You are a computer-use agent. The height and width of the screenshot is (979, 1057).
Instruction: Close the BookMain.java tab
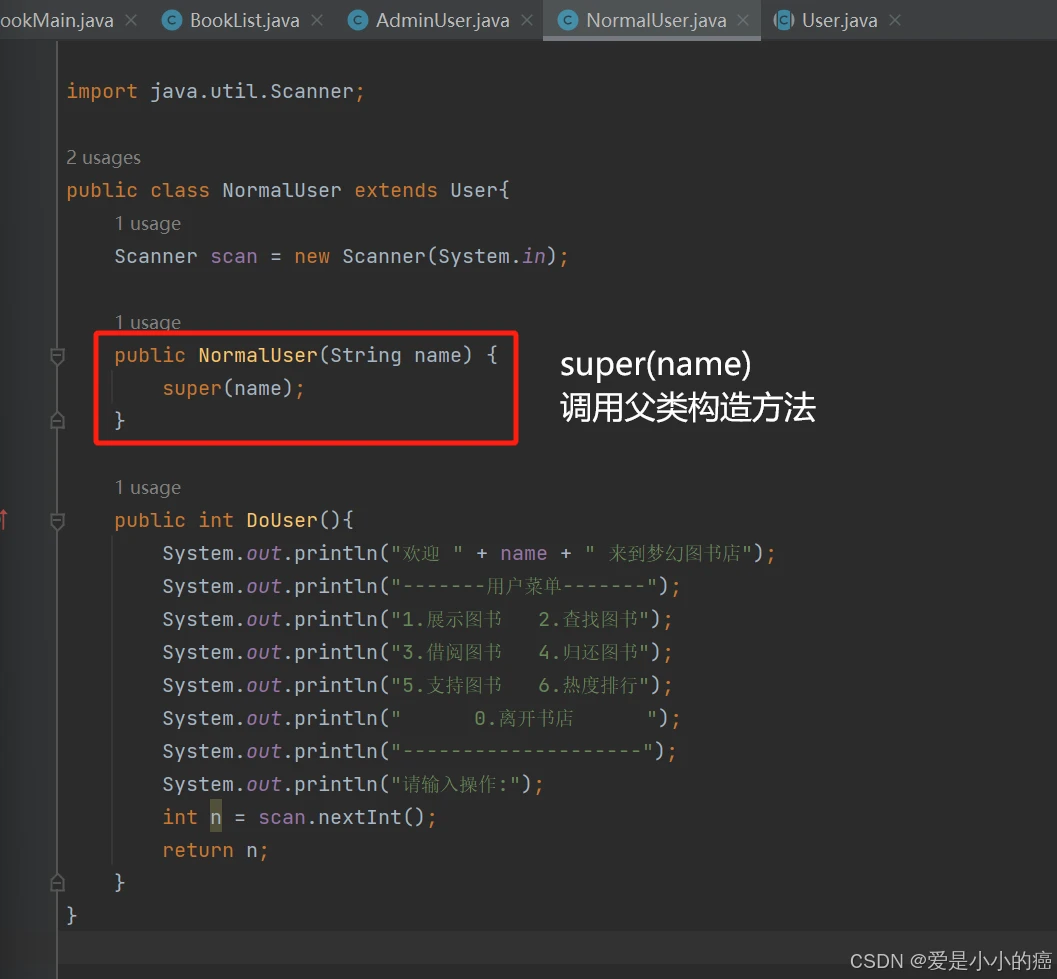click(131, 20)
